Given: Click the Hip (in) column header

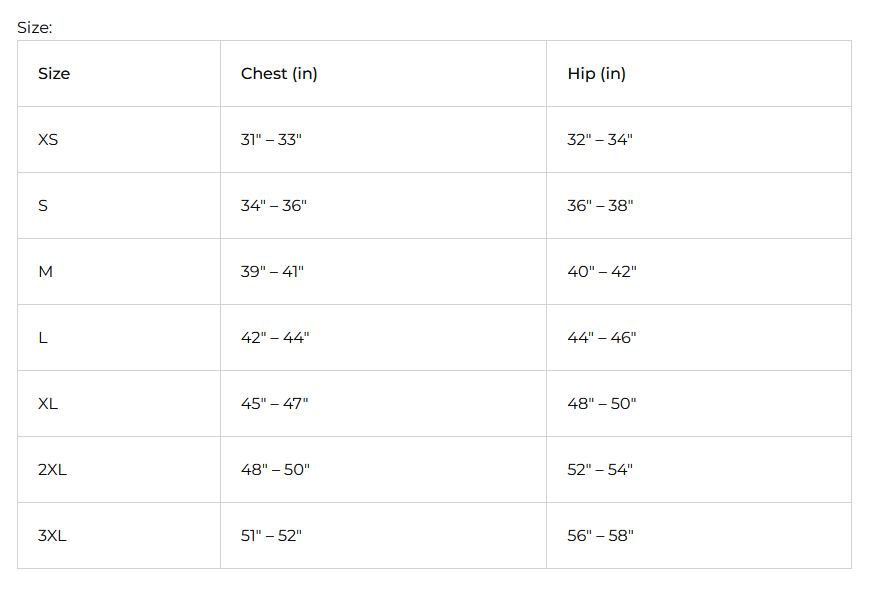Looking at the screenshot, I should (596, 74).
